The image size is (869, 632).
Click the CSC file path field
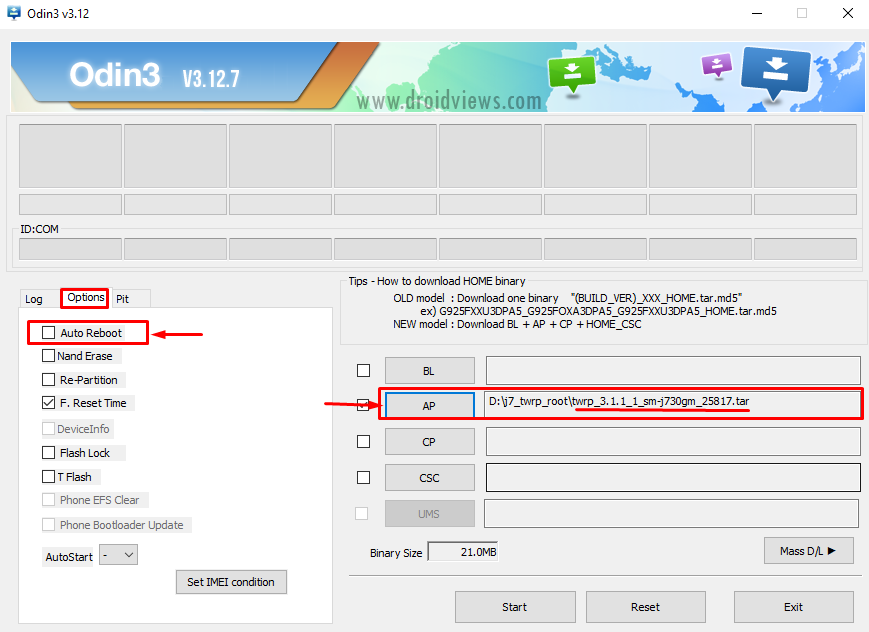[x=673, y=477]
